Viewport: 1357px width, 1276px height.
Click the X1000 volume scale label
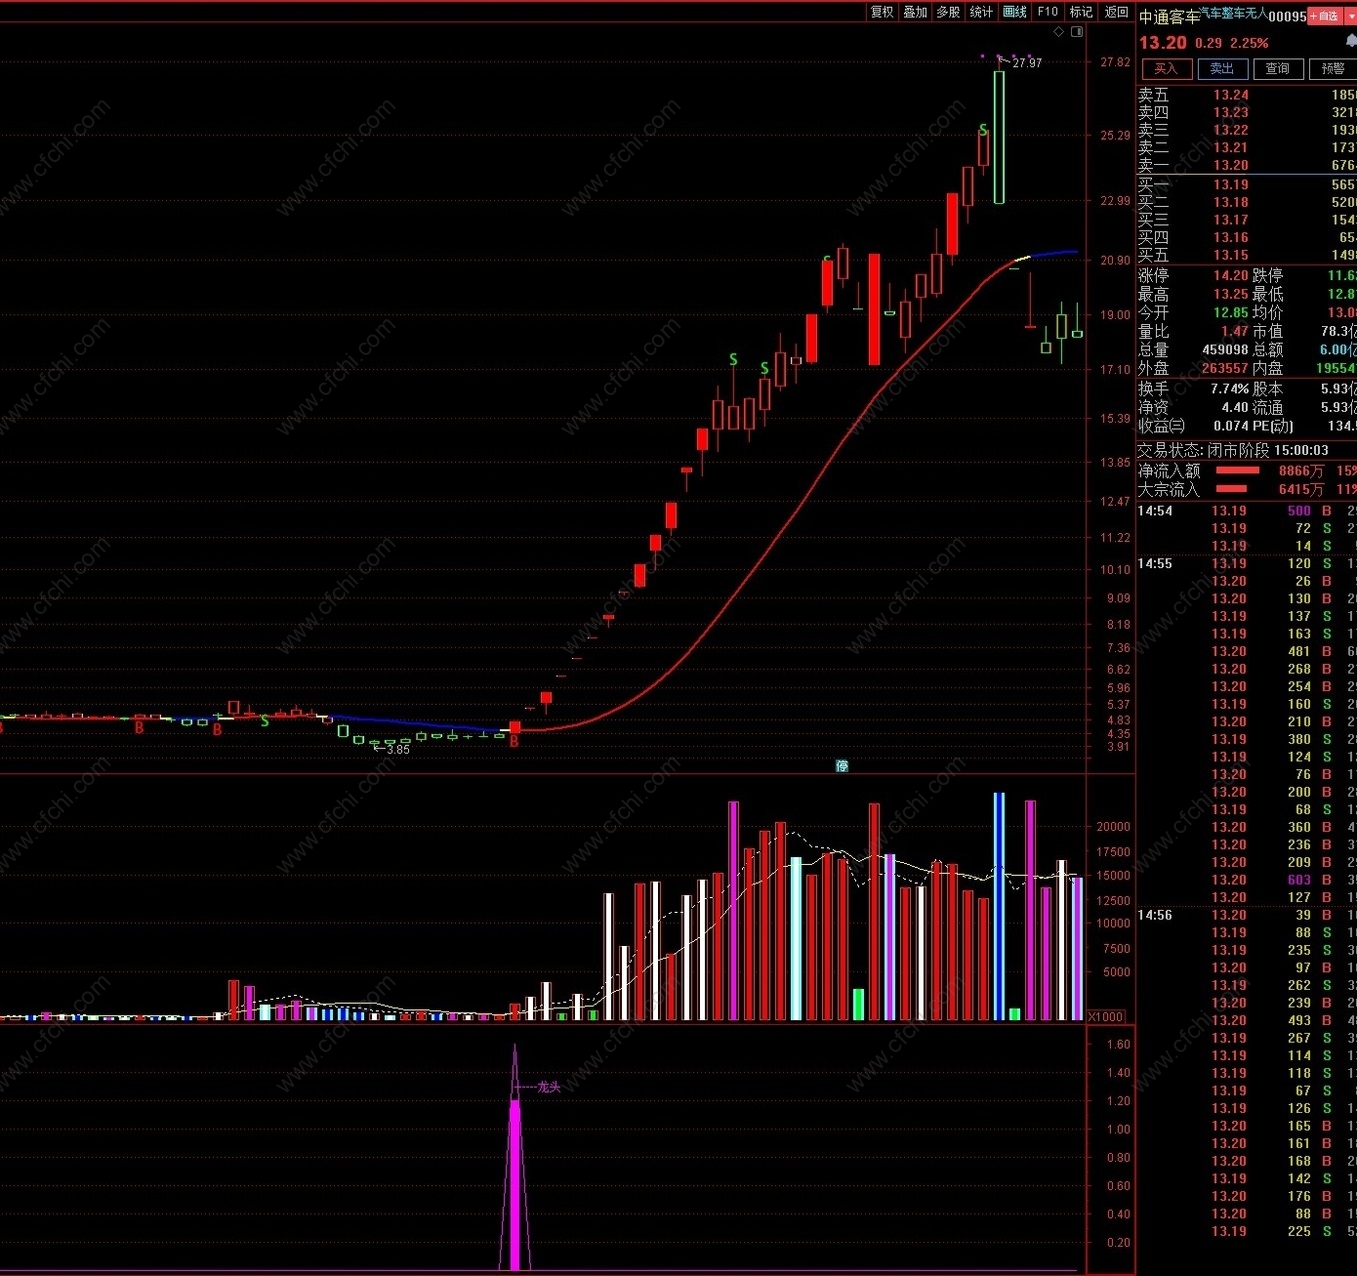coord(1105,1017)
